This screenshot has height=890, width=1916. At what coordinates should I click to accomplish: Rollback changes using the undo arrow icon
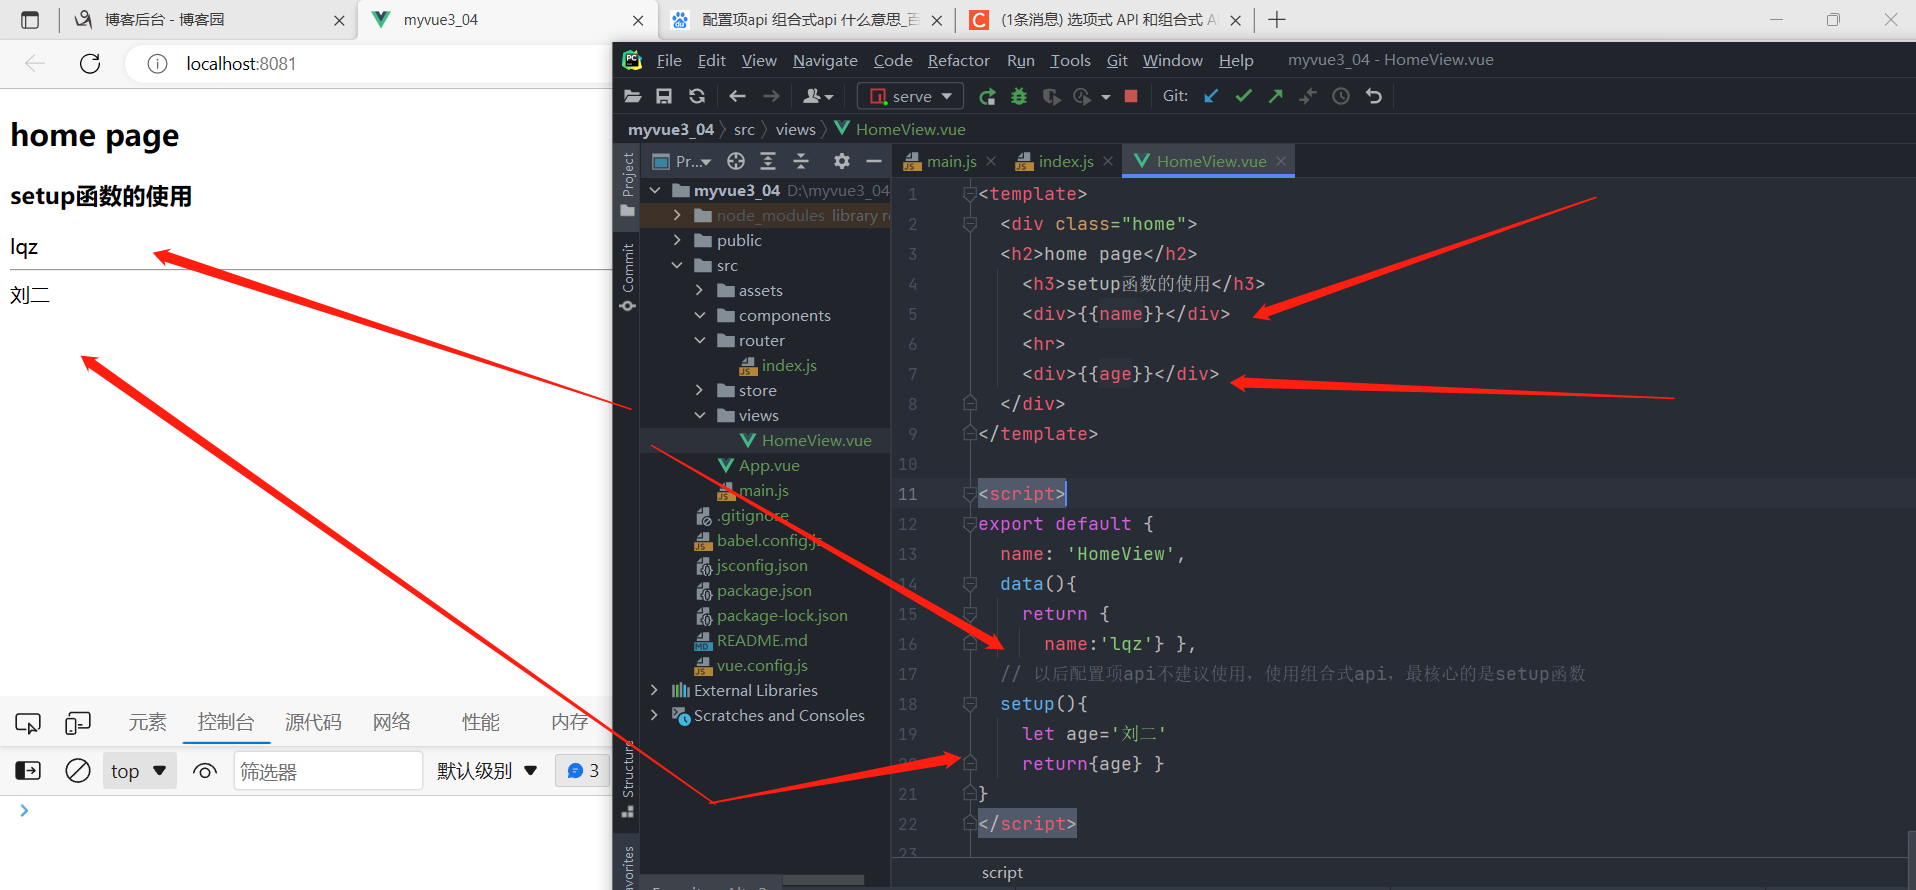pyautogui.click(x=1374, y=96)
